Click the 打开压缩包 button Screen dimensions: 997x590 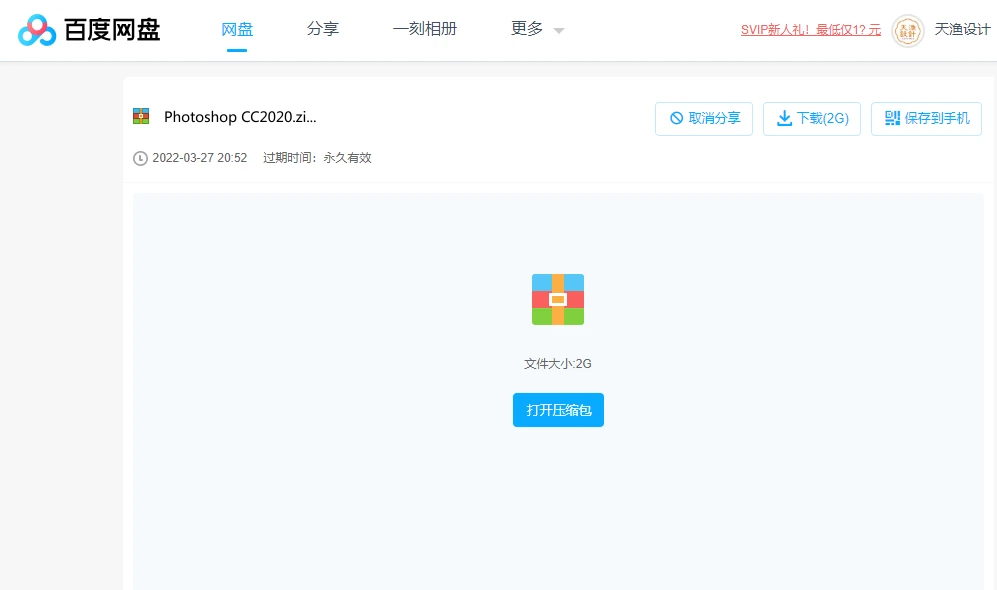coord(558,410)
